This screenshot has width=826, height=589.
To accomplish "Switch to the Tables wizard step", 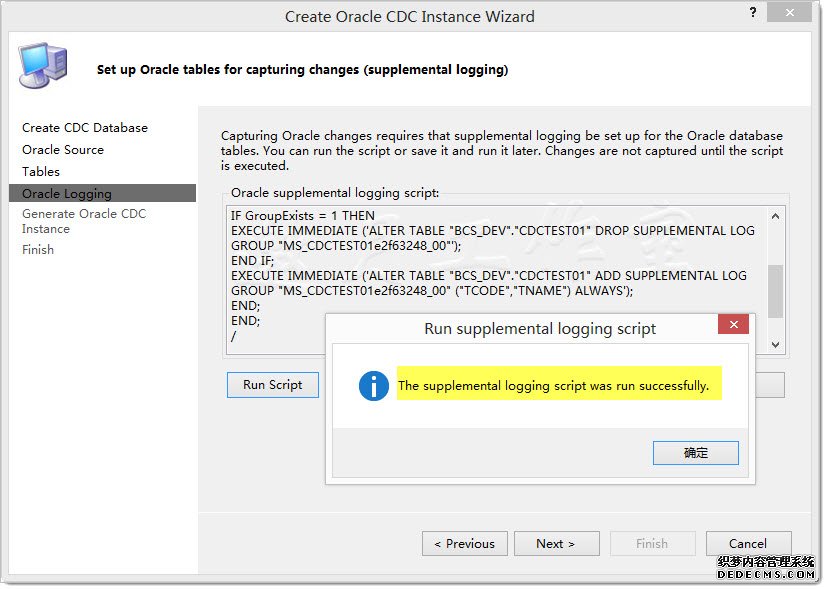I will pyautogui.click(x=41, y=172).
